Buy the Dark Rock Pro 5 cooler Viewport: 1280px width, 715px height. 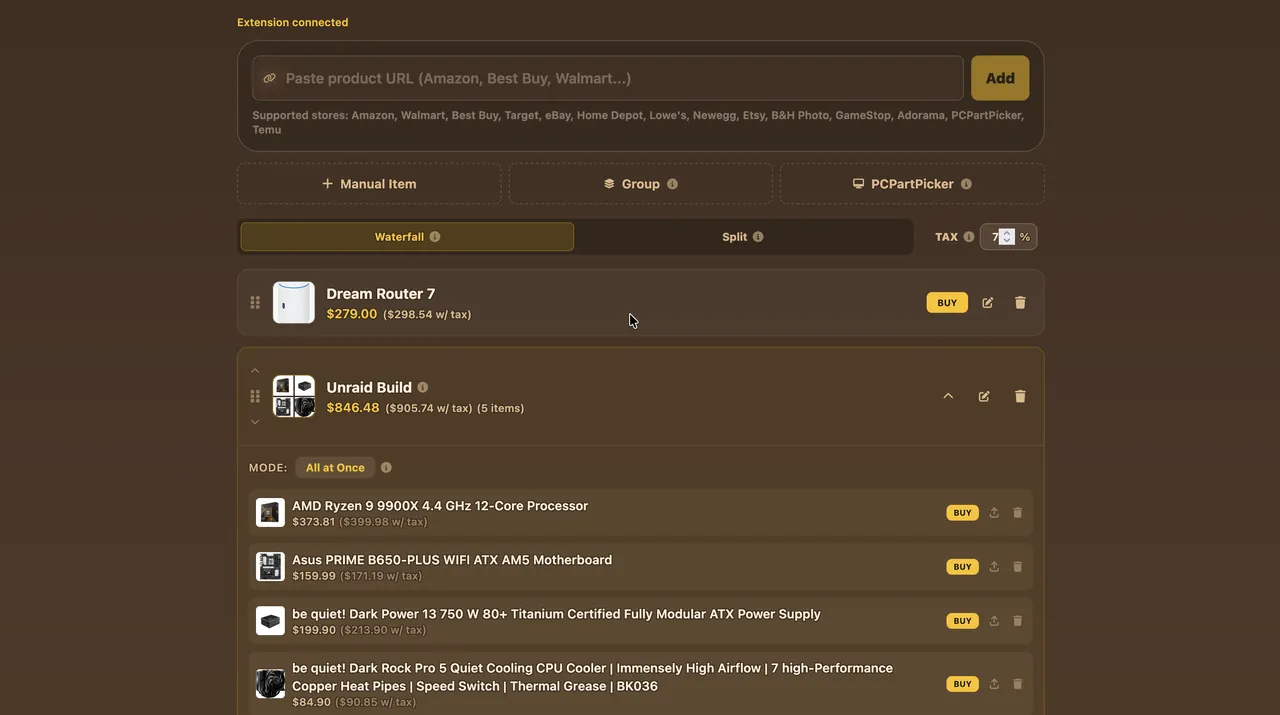(962, 684)
